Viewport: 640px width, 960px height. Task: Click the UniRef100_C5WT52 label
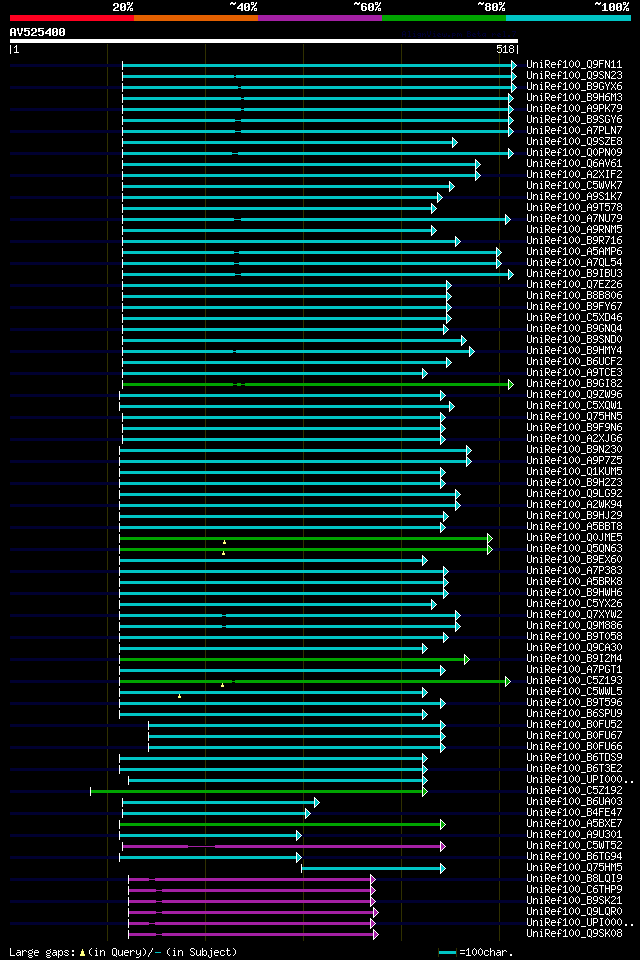(574, 847)
